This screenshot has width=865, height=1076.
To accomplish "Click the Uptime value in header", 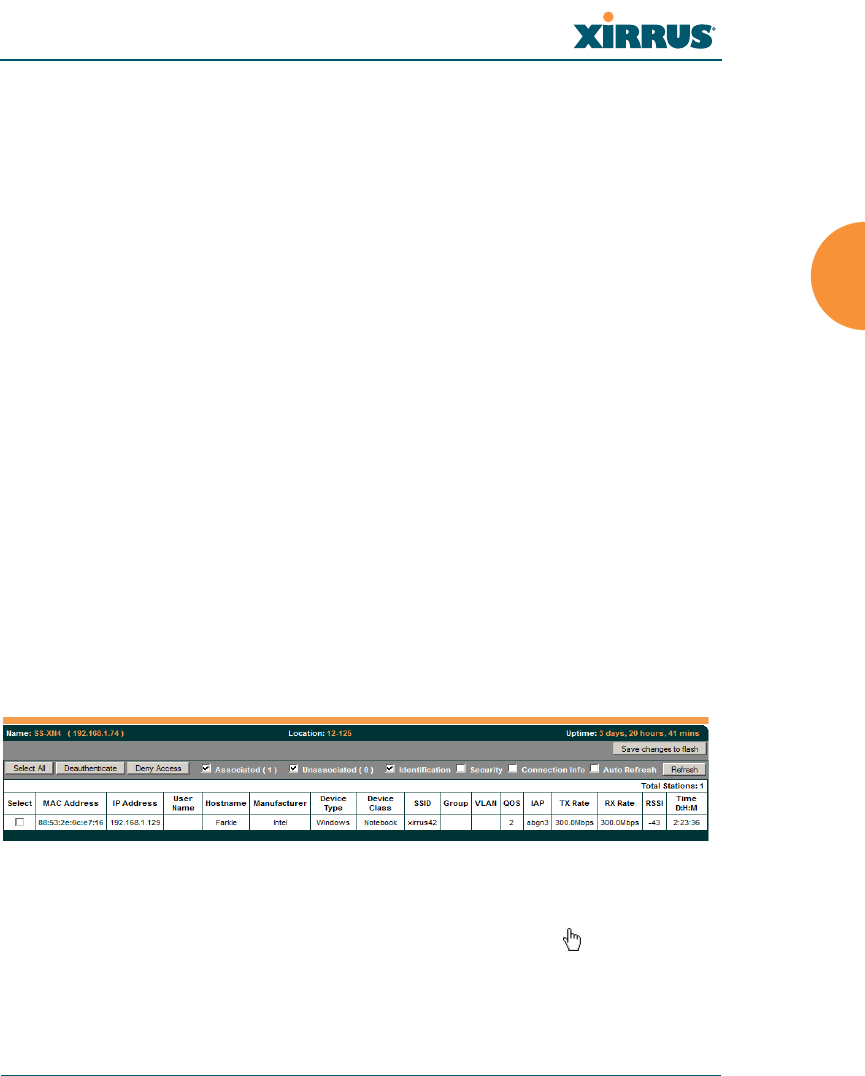I will (649, 734).
